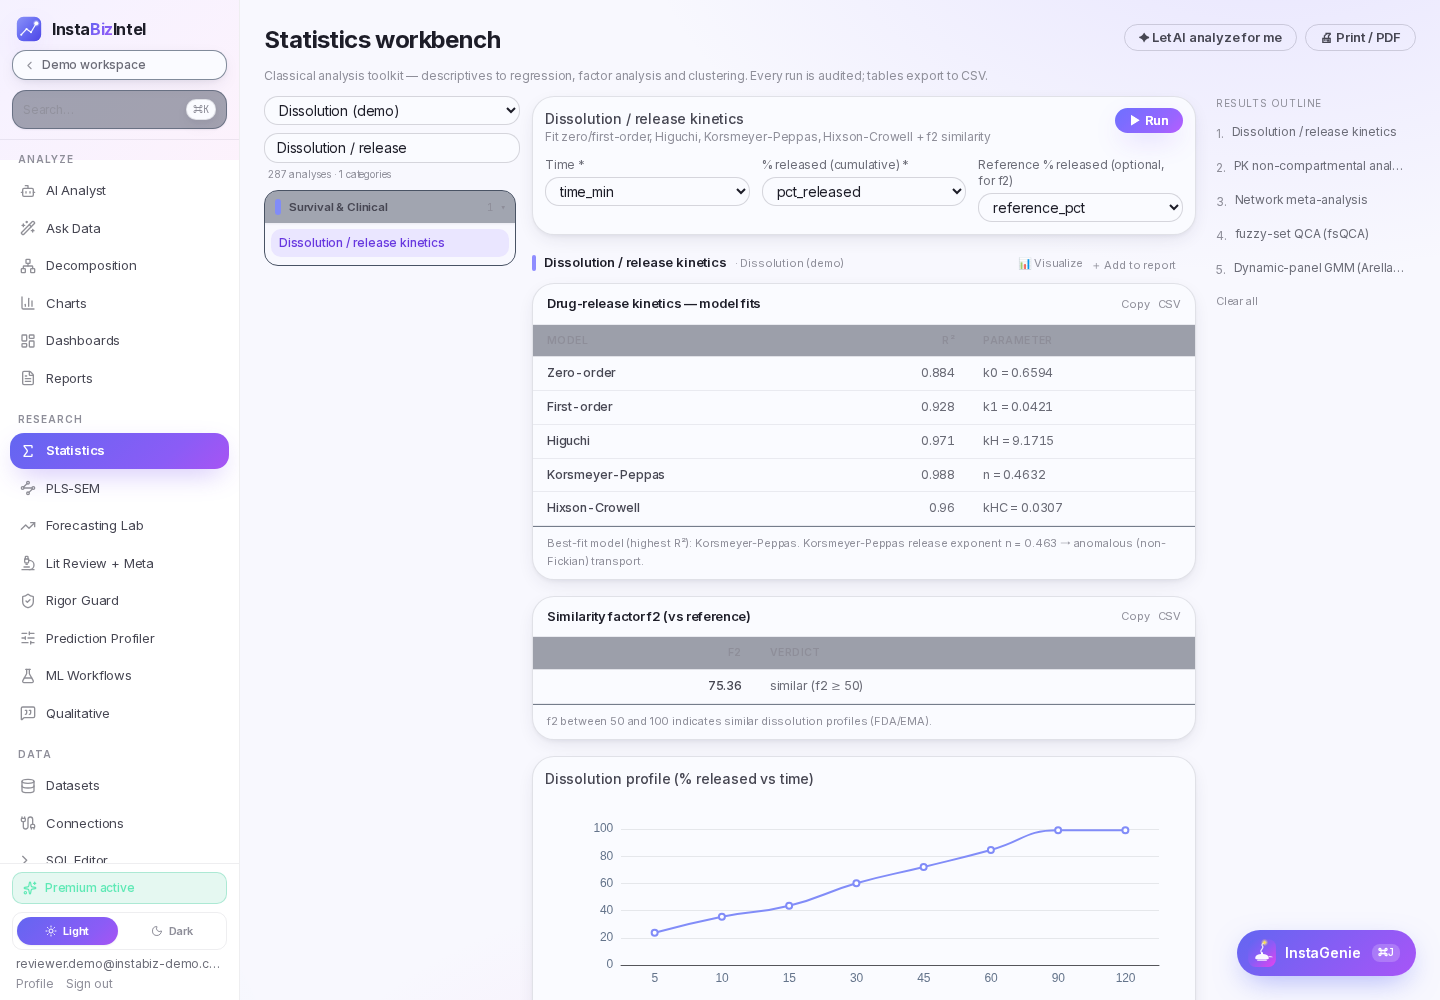
Task: Collapse the Survival & Clinical category
Action: (x=390, y=207)
